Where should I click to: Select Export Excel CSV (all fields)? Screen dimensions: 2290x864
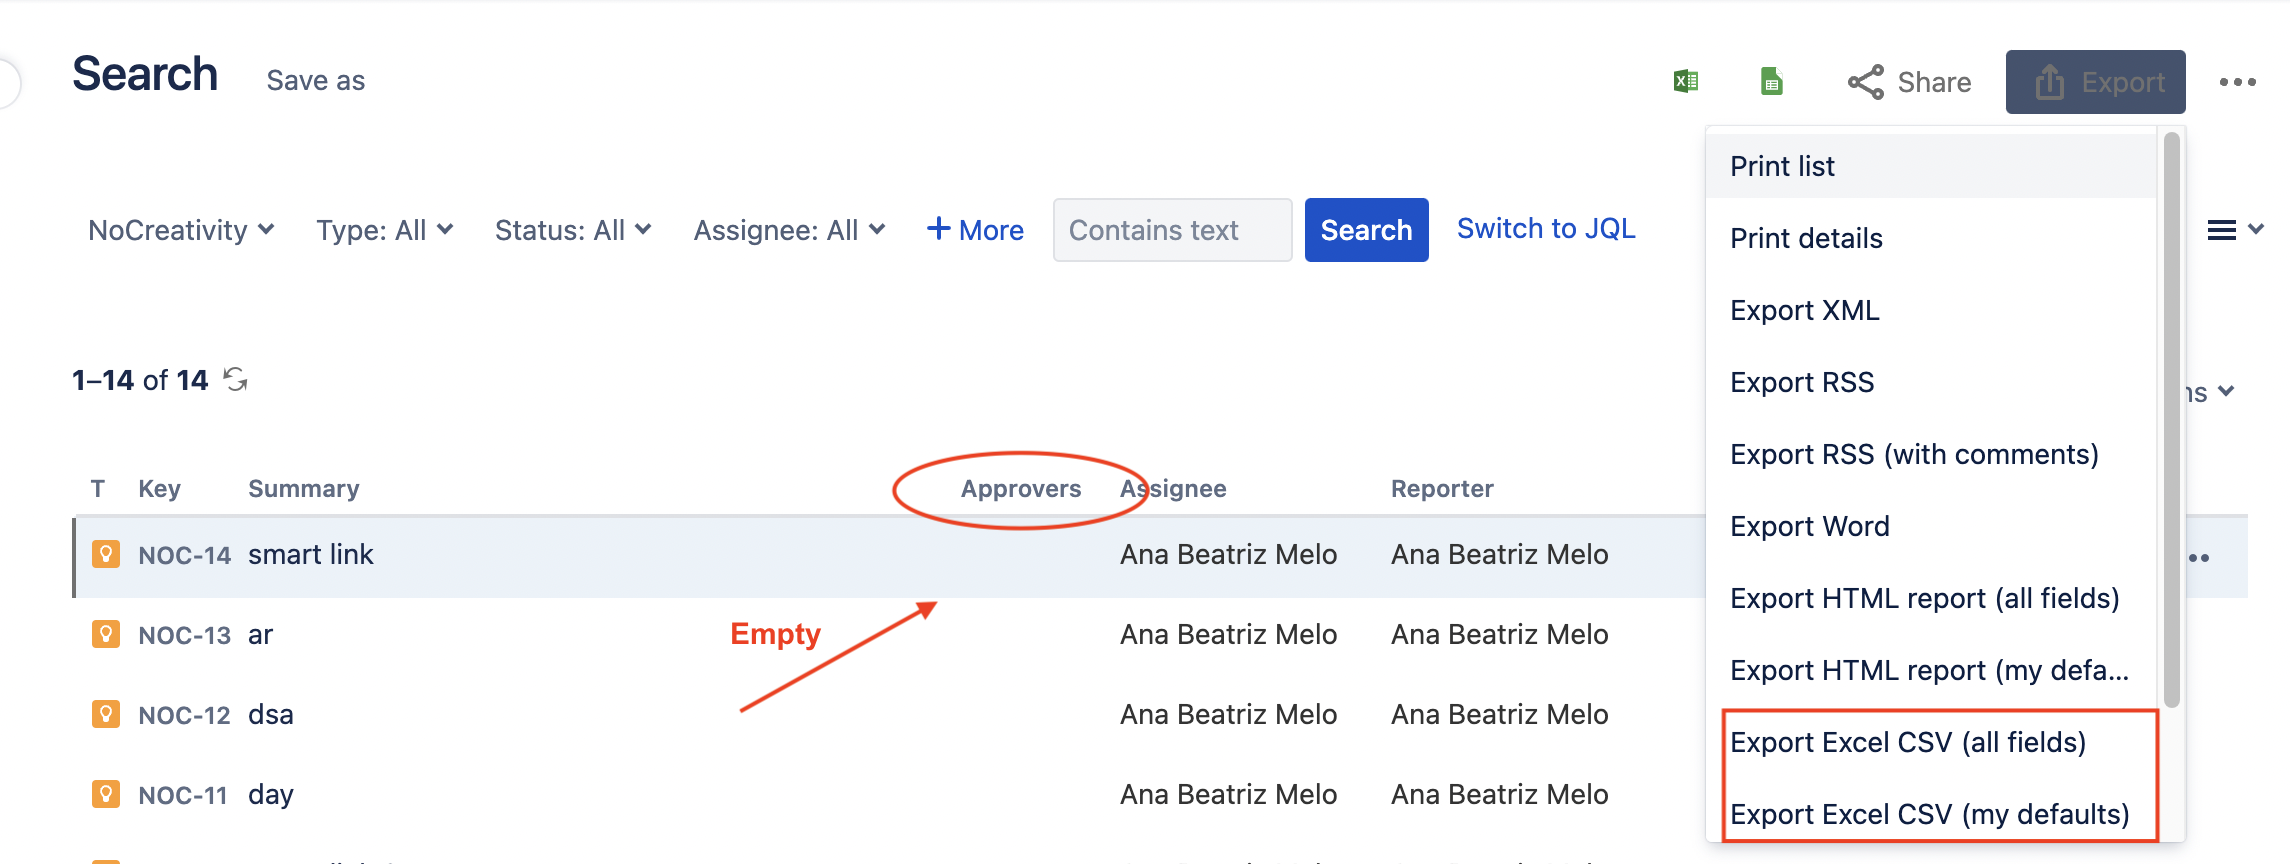tap(1908, 742)
